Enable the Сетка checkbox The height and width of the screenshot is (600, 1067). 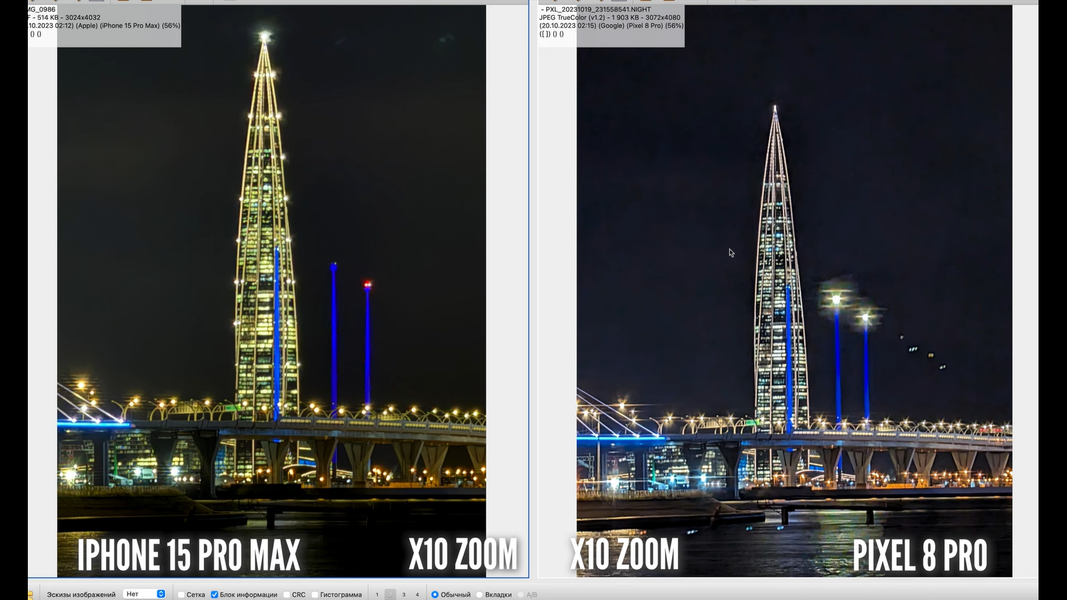pos(181,594)
